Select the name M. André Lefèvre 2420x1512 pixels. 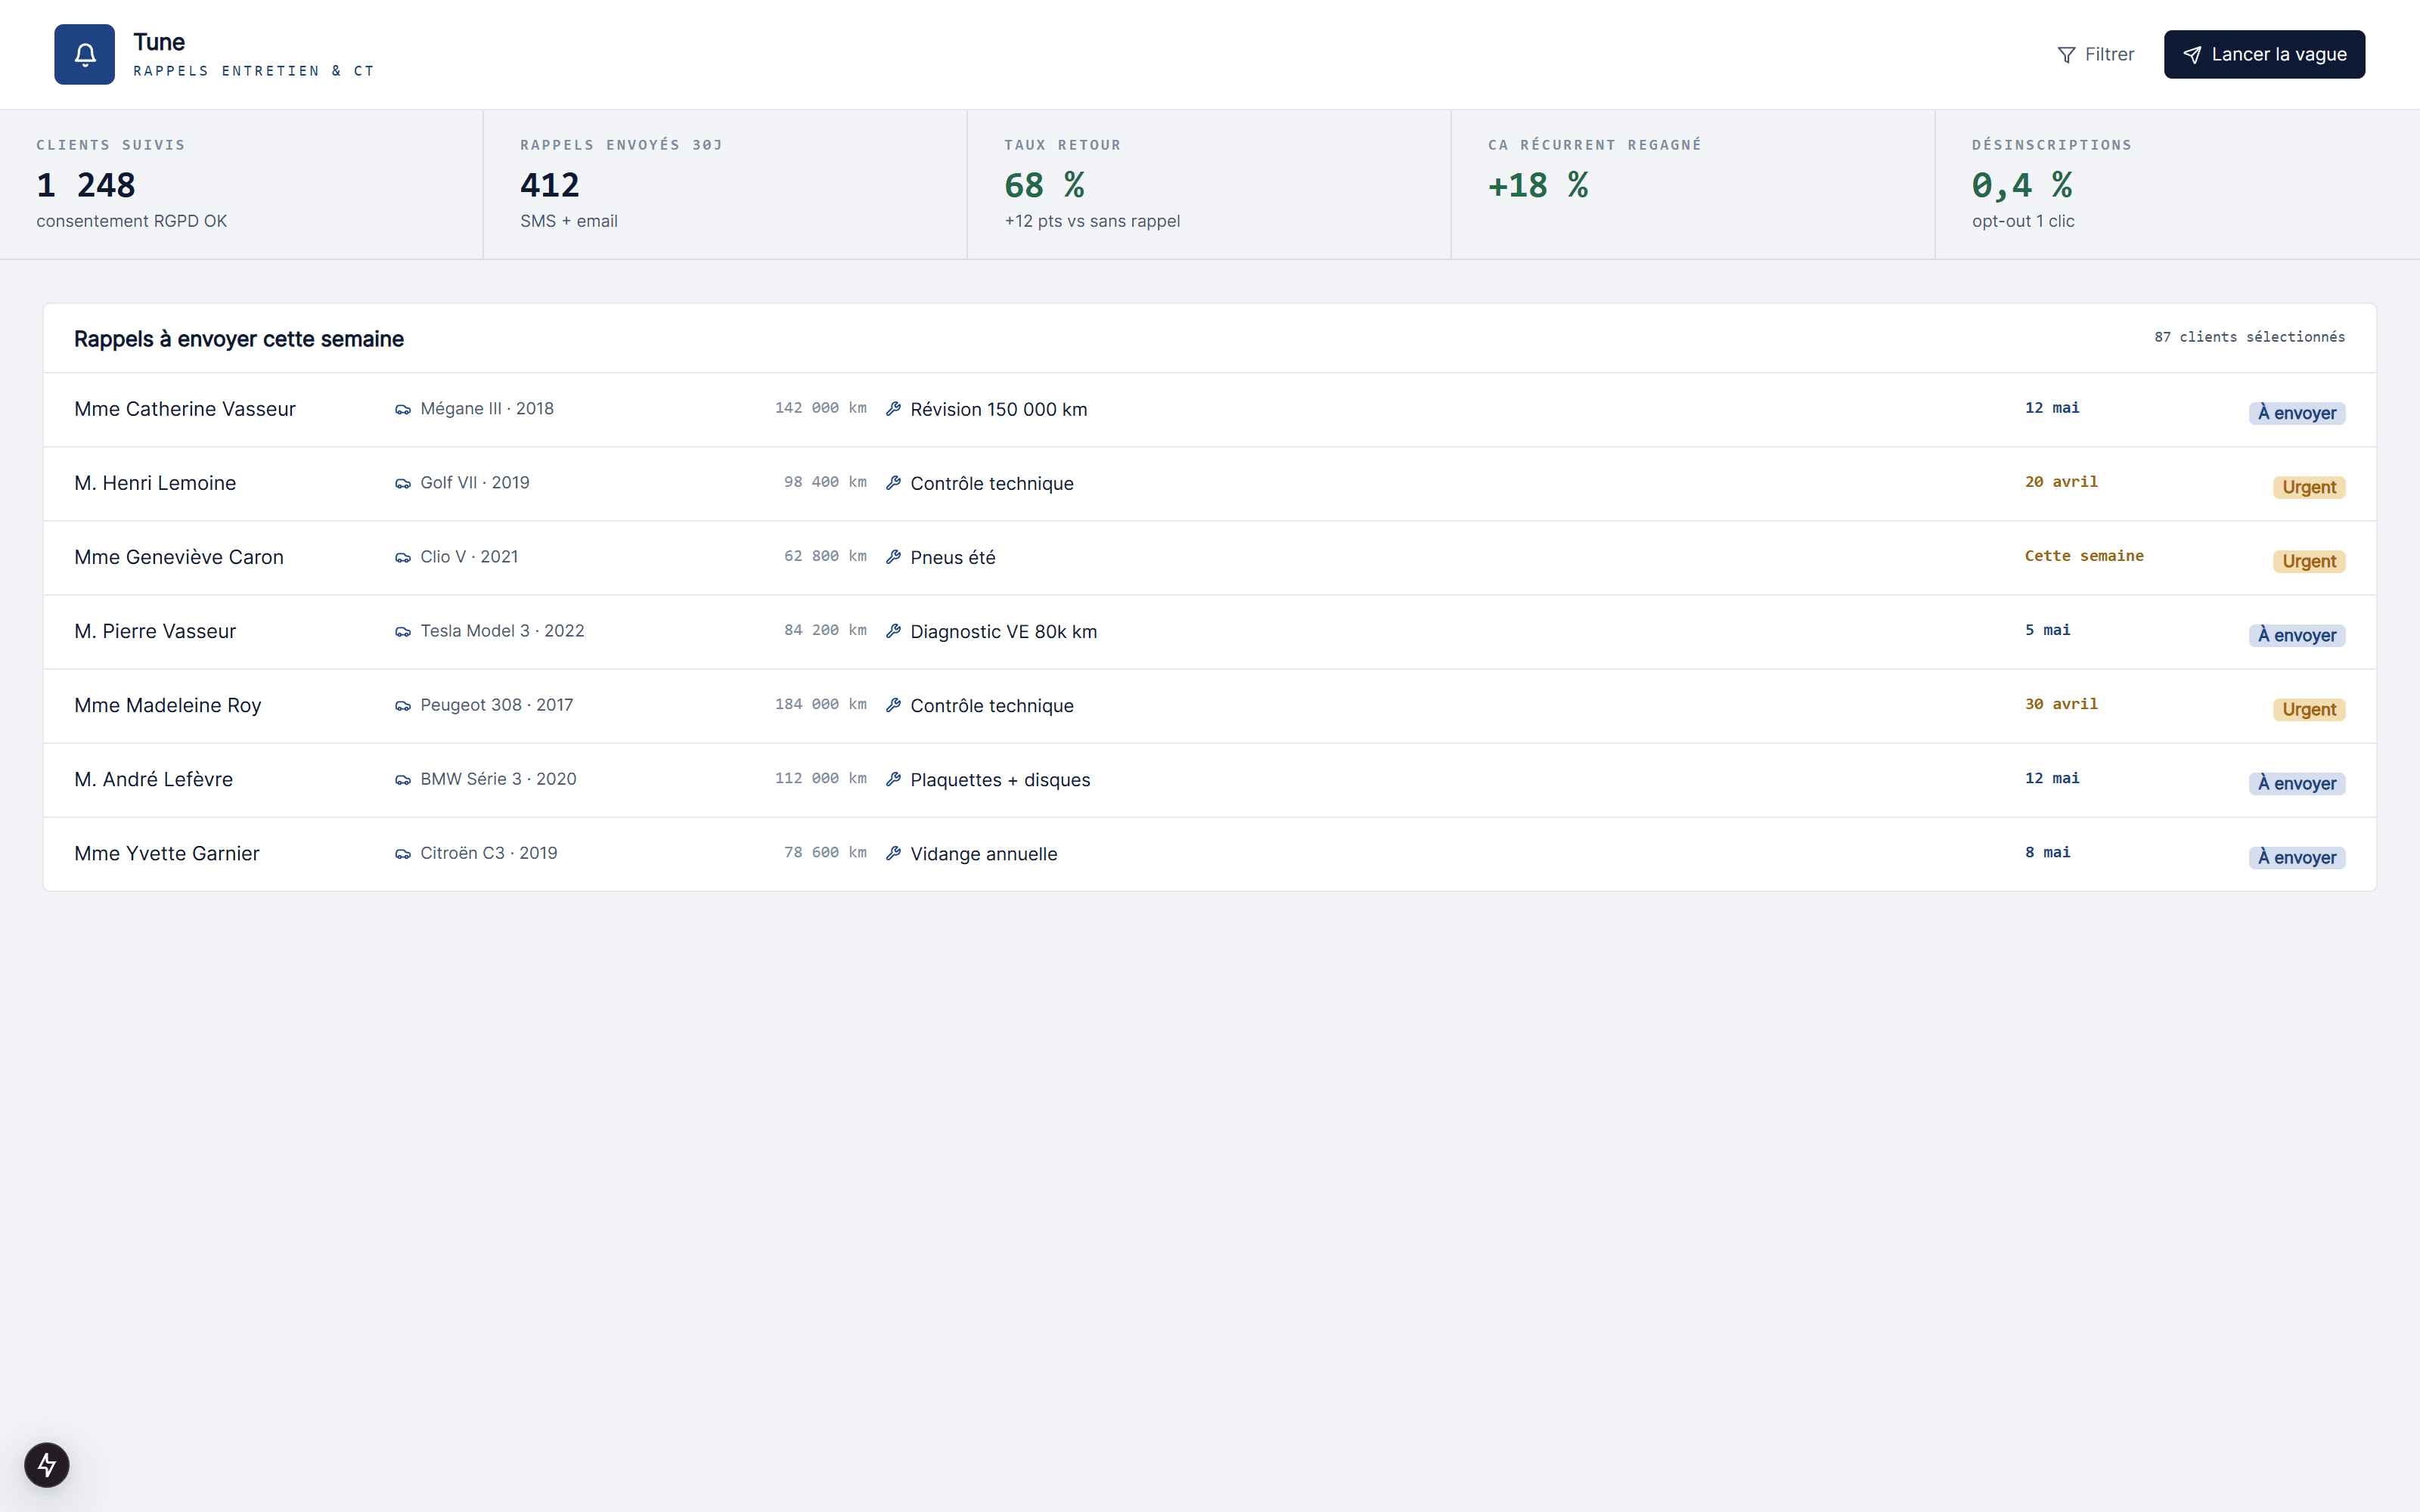[153, 779]
